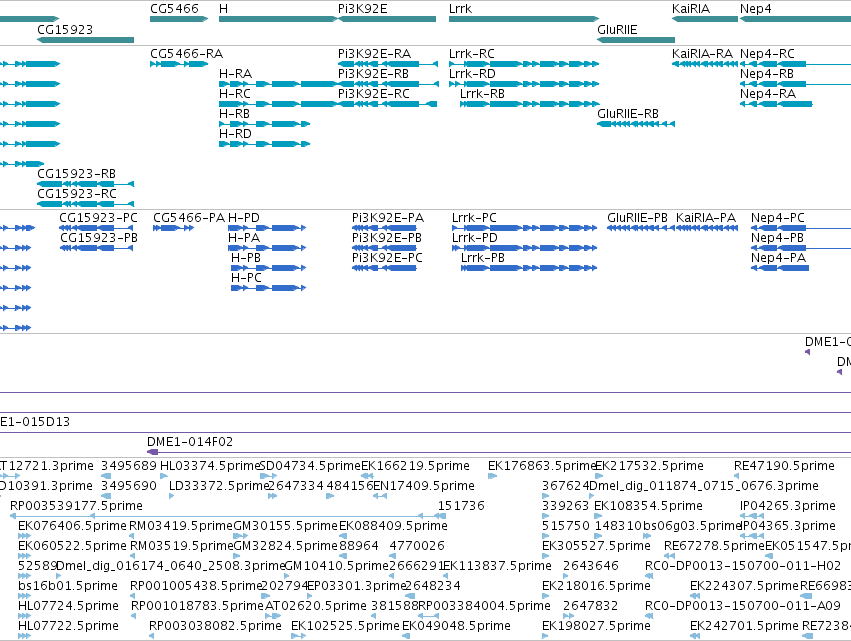This screenshot has height=641, width=851.
Task: Click EST marker under EK088409.5prime
Action: click(x=343, y=536)
